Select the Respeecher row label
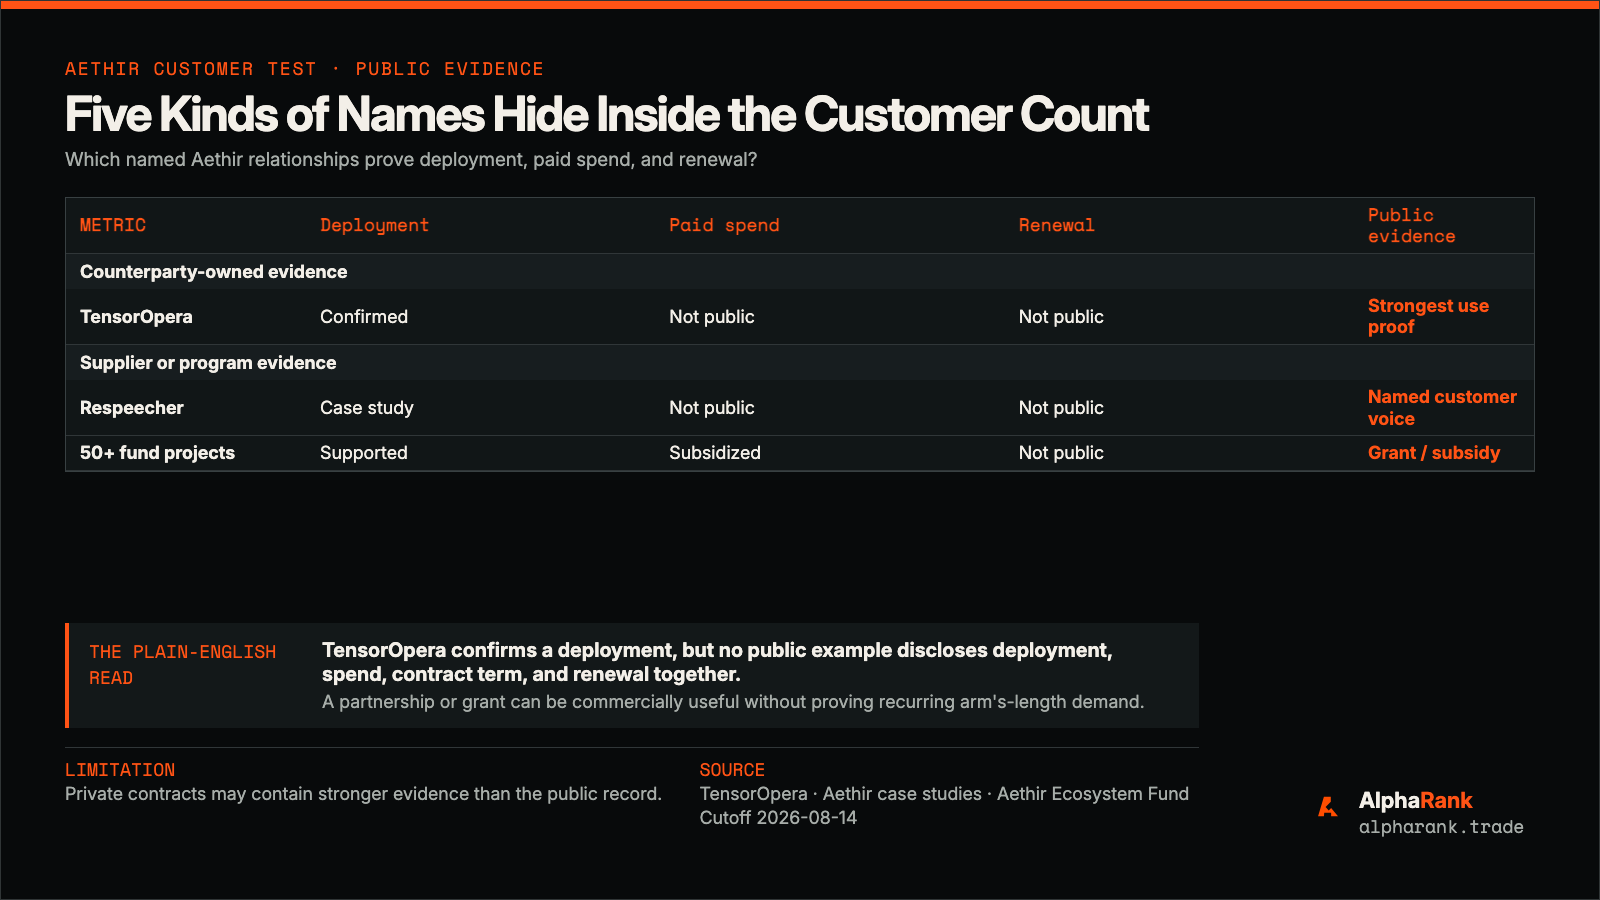The height and width of the screenshot is (900, 1600). point(132,408)
